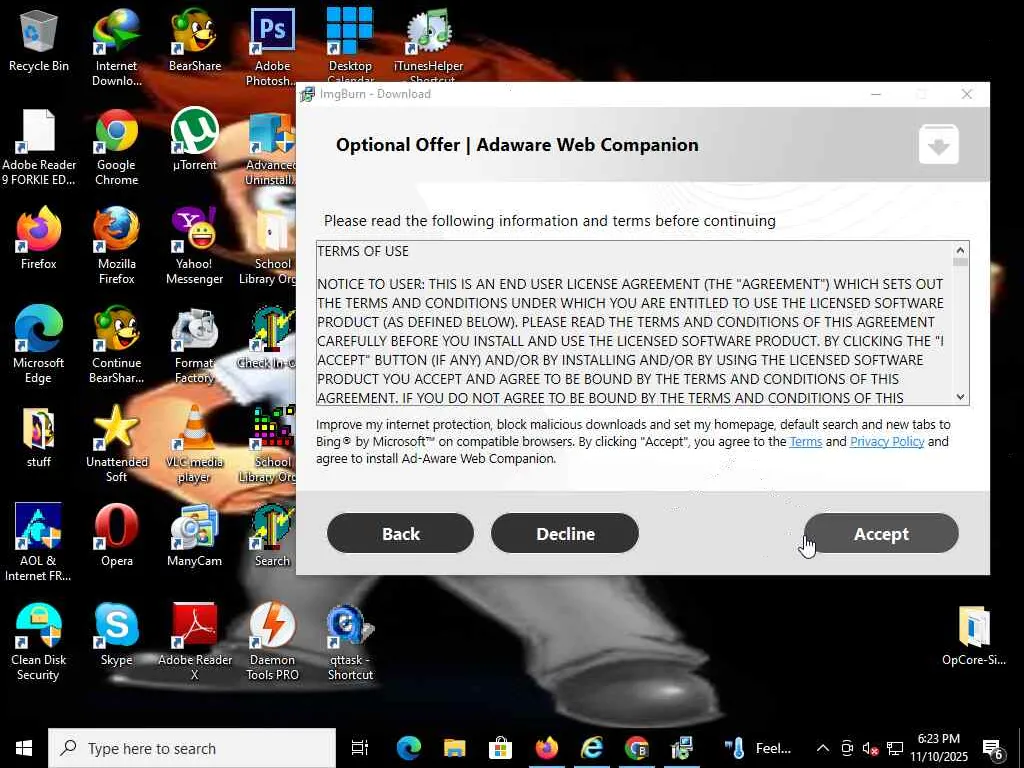
Task: Select the Clean Disk Security icon
Action: (x=39, y=641)
